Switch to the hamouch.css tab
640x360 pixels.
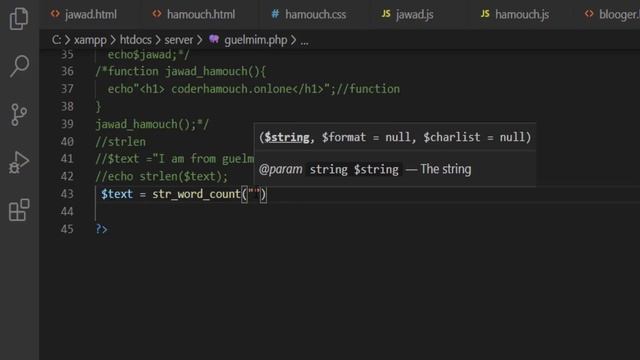(309, 15)
